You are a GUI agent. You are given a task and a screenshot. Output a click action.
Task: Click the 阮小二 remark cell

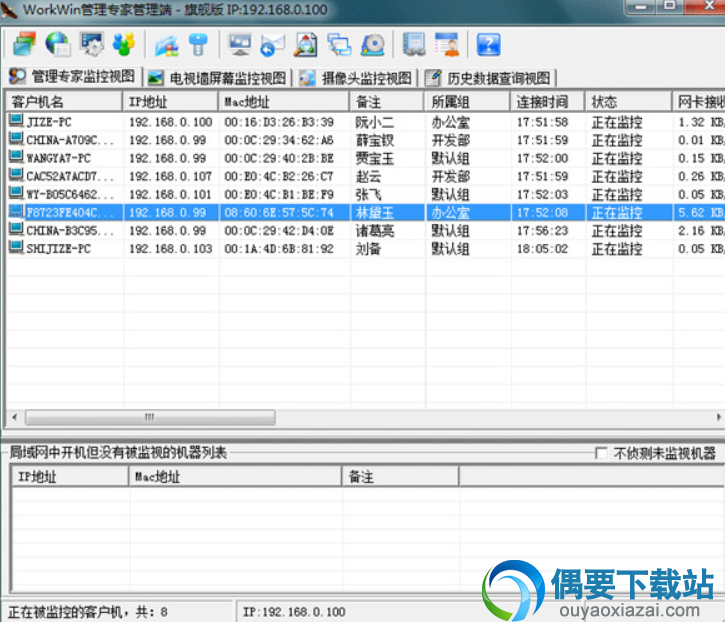tap(375, 123)
